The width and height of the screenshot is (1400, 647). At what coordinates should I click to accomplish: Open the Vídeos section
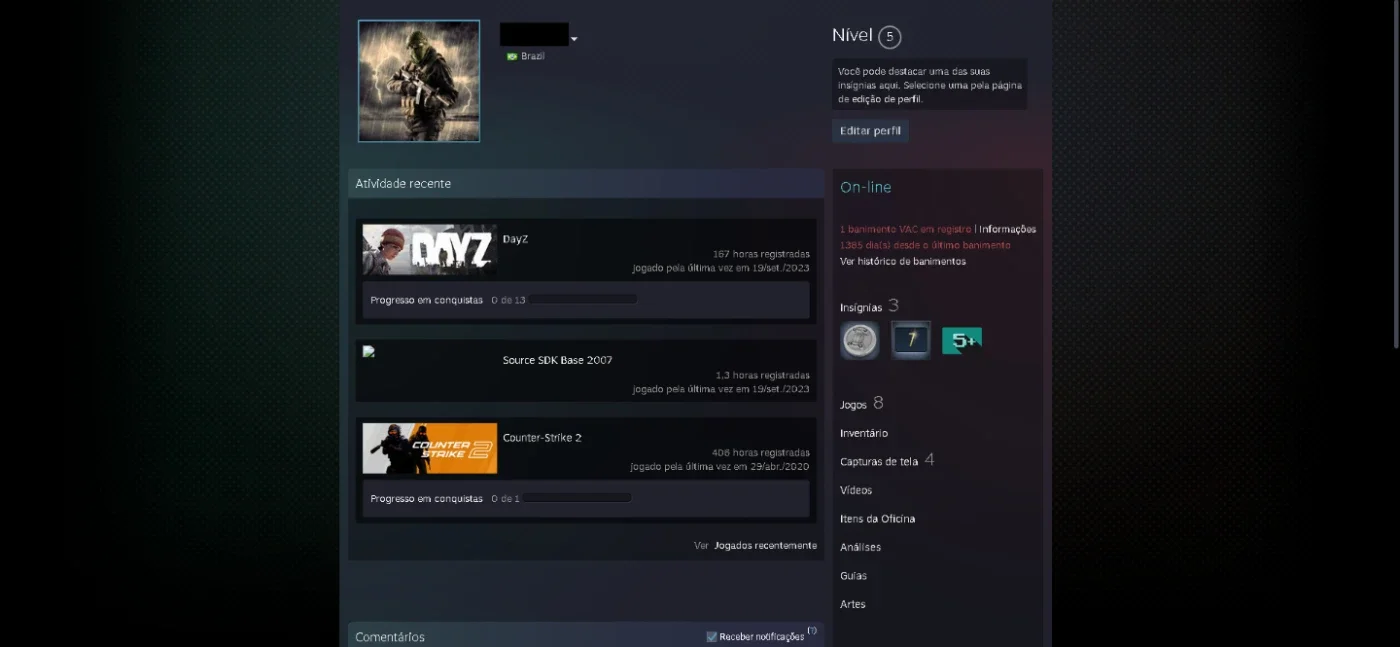pos(856,490)
